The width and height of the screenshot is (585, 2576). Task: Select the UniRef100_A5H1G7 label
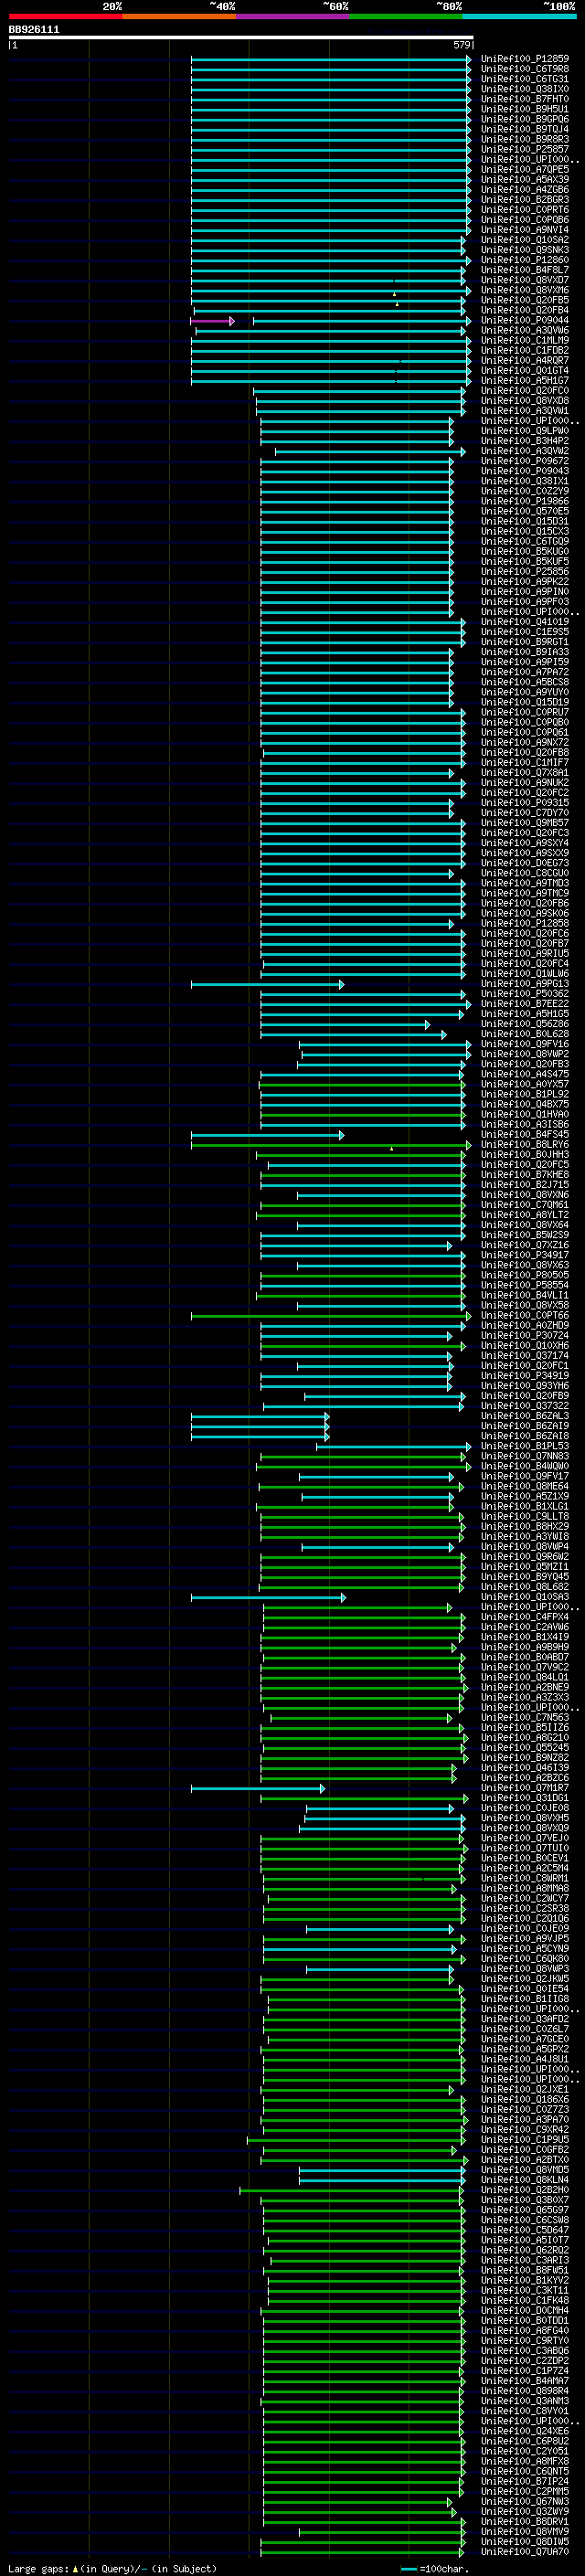[x=525, y=381]
